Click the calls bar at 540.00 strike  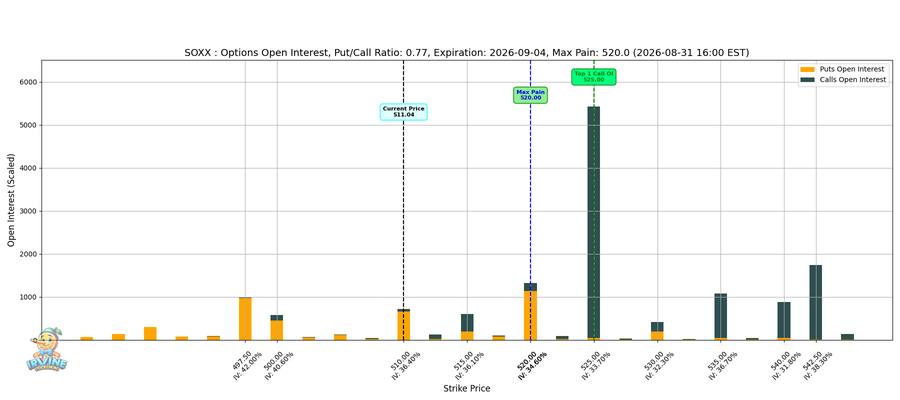pos(784,321)
